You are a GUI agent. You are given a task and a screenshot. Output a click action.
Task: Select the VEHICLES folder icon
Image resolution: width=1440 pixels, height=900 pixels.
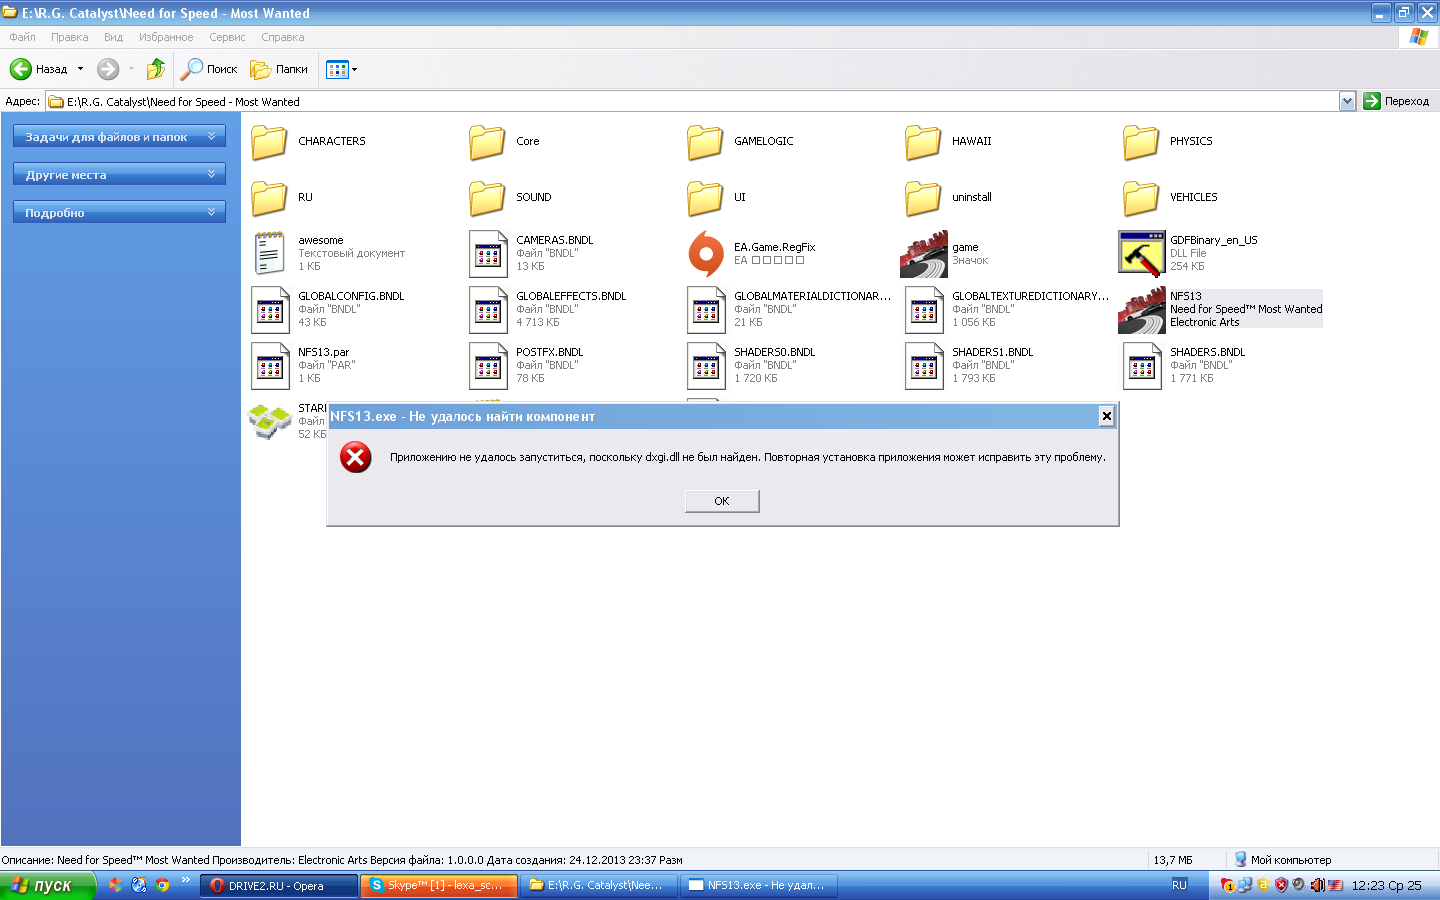(1141, 198)
